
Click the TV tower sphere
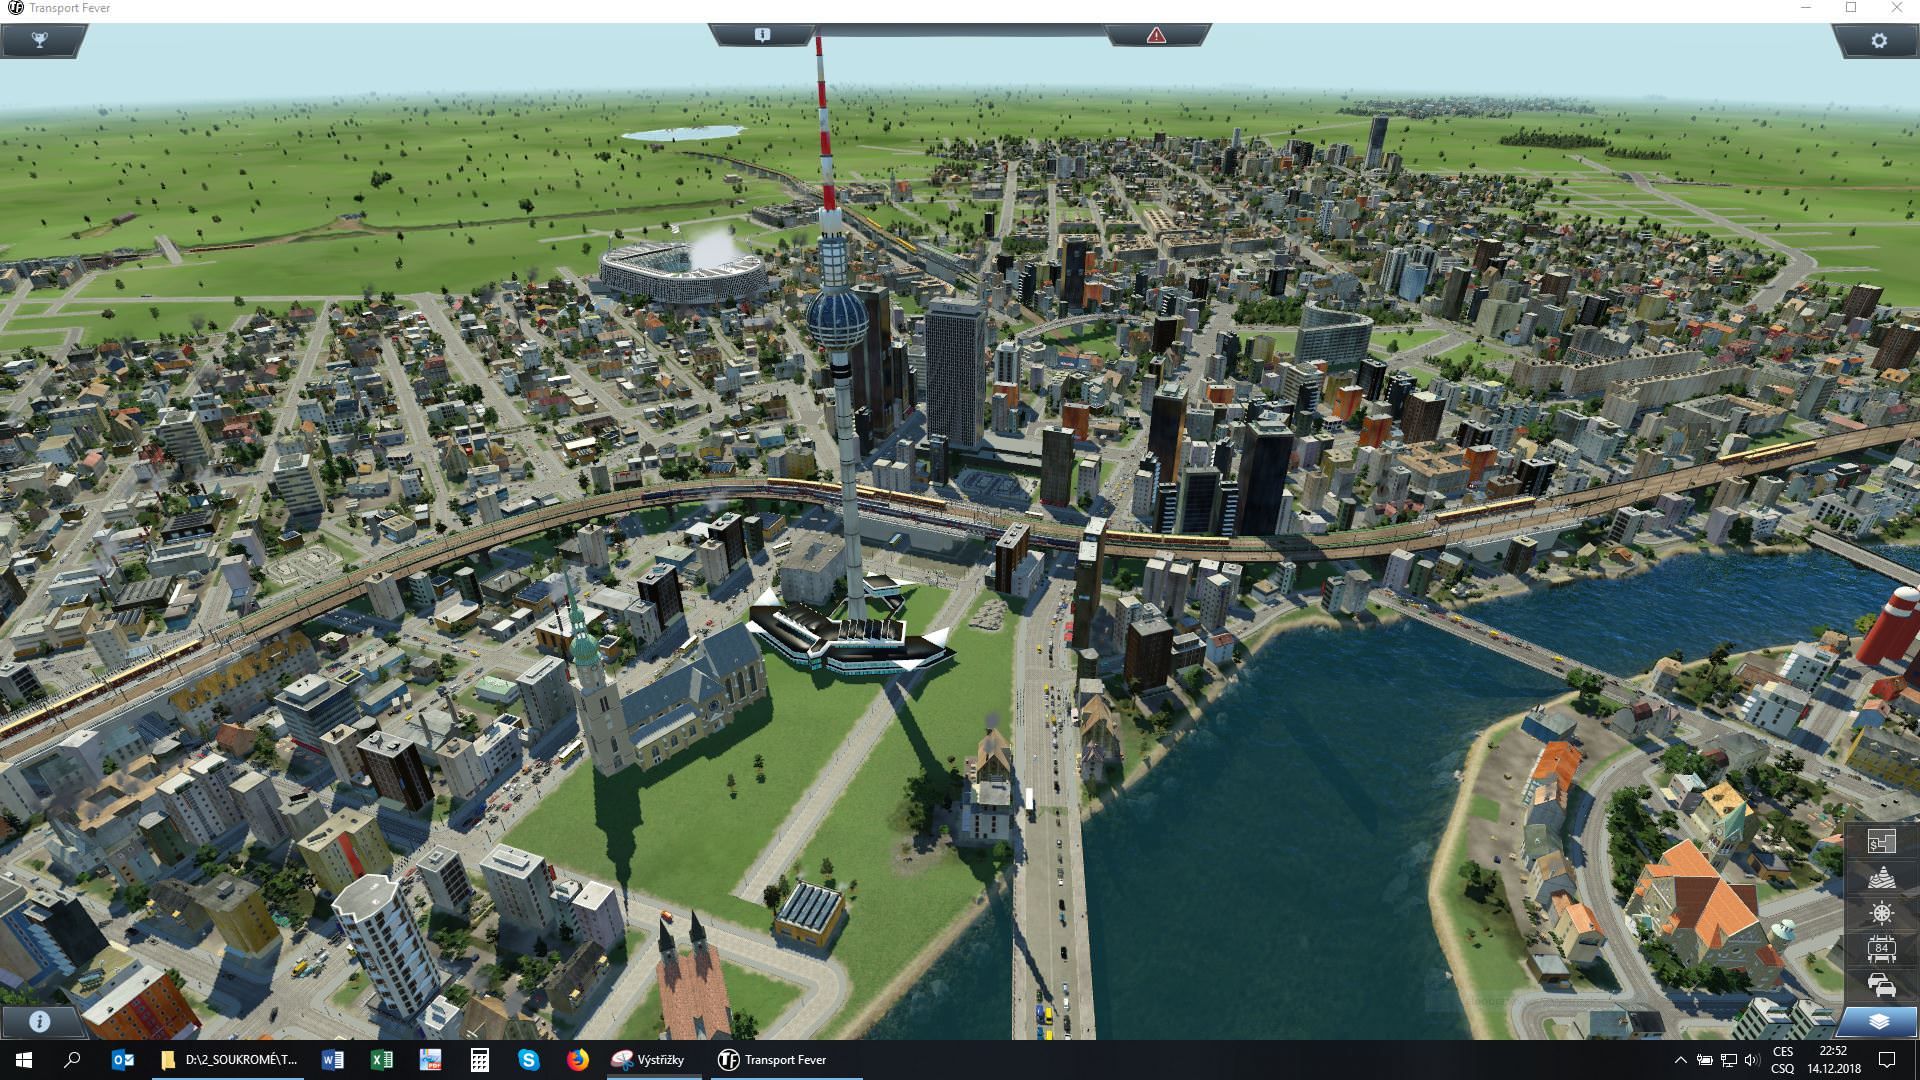point(838,319)
